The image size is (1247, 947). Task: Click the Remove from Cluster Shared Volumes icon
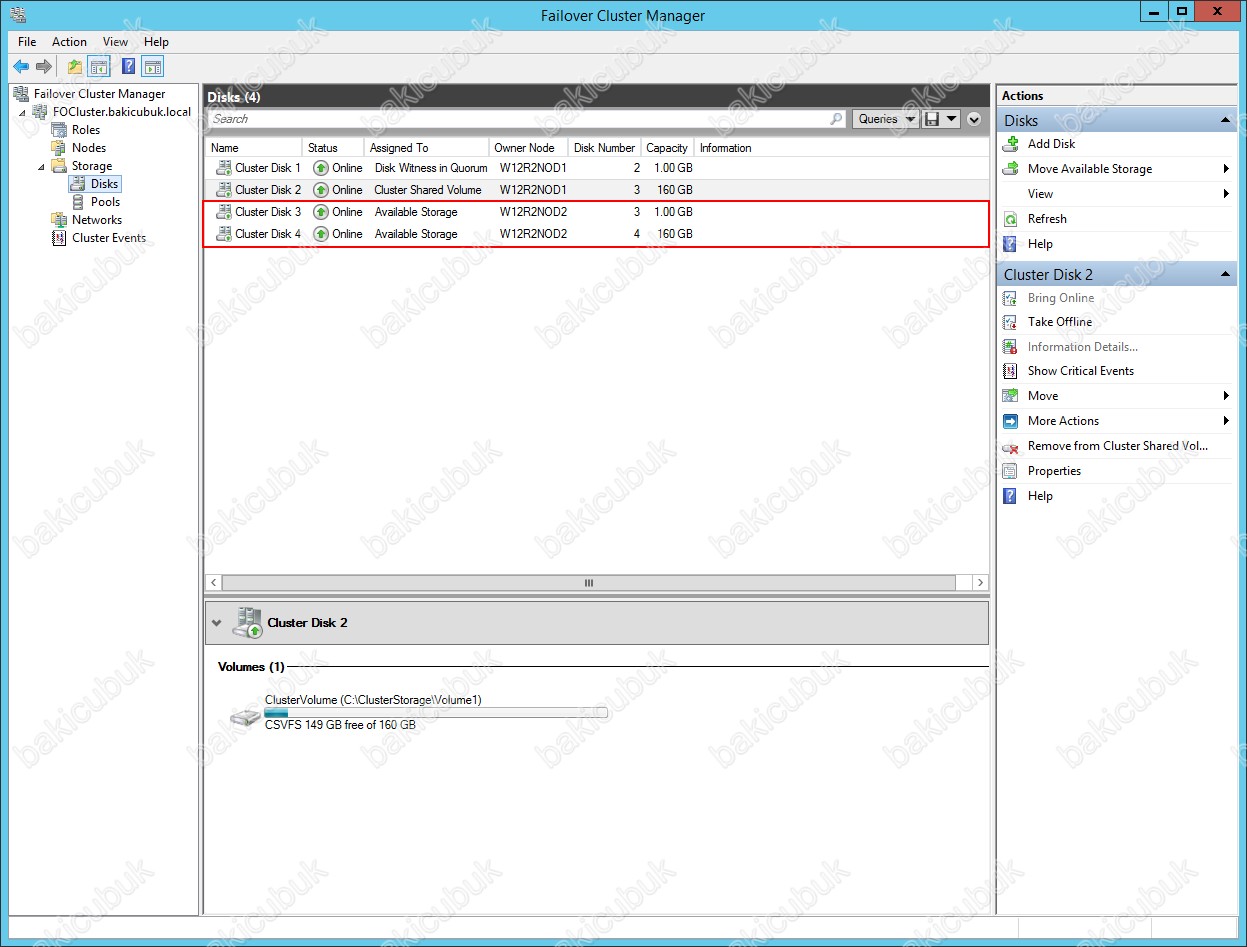(1011, 446)
